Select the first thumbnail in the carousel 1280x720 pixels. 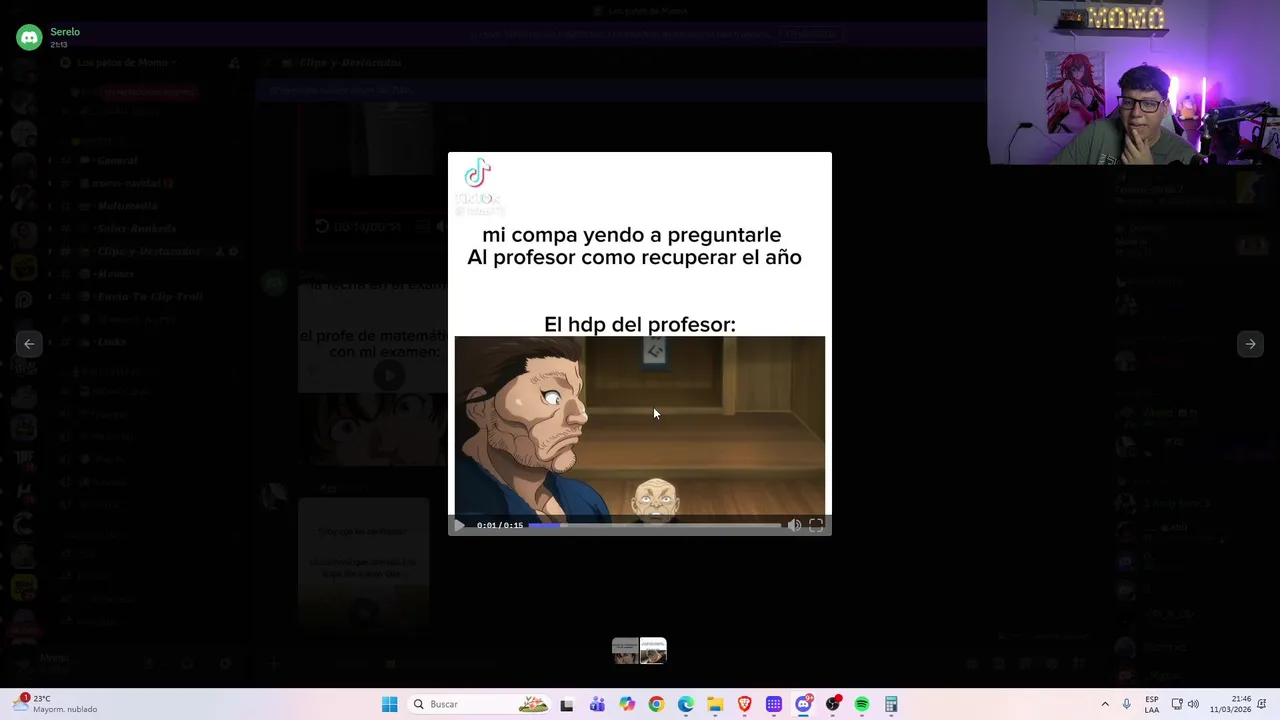click(x=625, y=651)
